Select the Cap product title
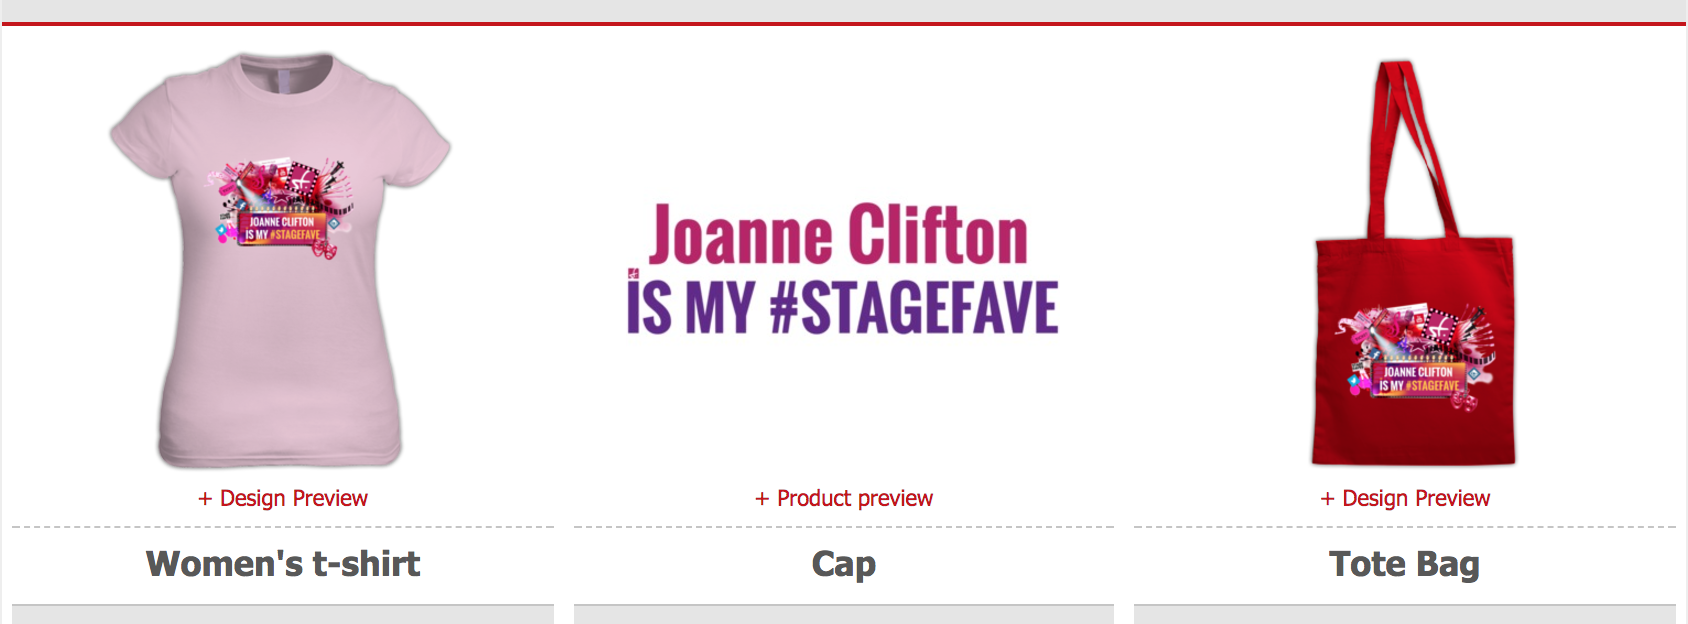The image size is (1688, 624). (844, 564)
